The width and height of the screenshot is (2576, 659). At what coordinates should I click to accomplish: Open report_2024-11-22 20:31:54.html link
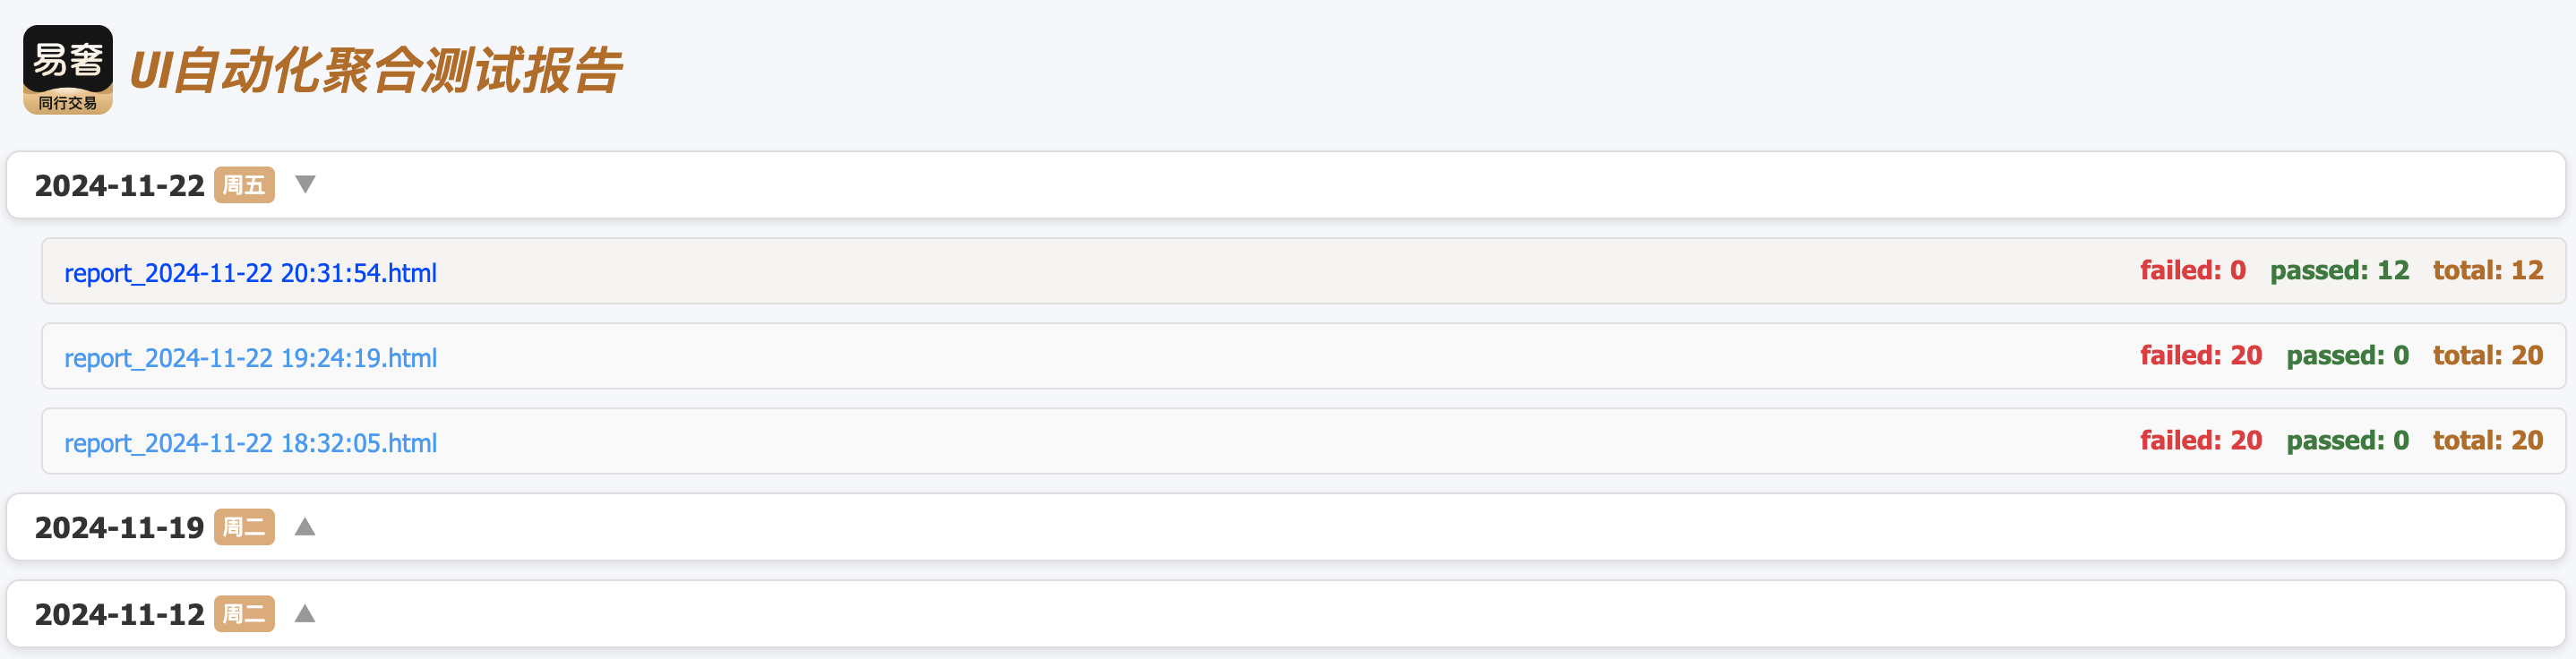tap(250, 273)
